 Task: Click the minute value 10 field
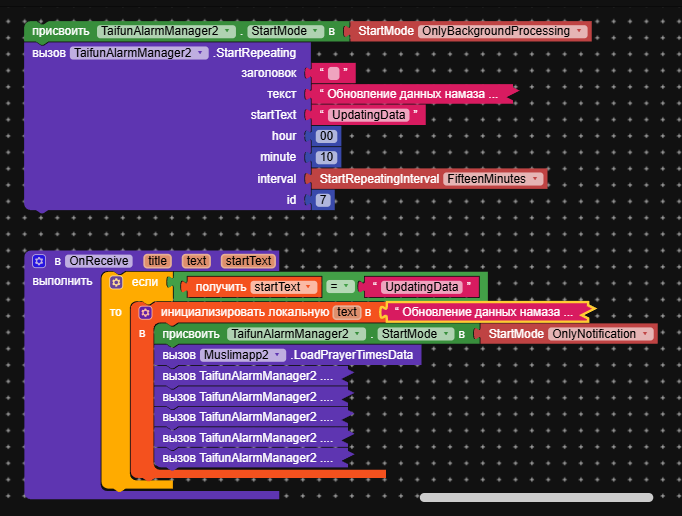[326, 157]
